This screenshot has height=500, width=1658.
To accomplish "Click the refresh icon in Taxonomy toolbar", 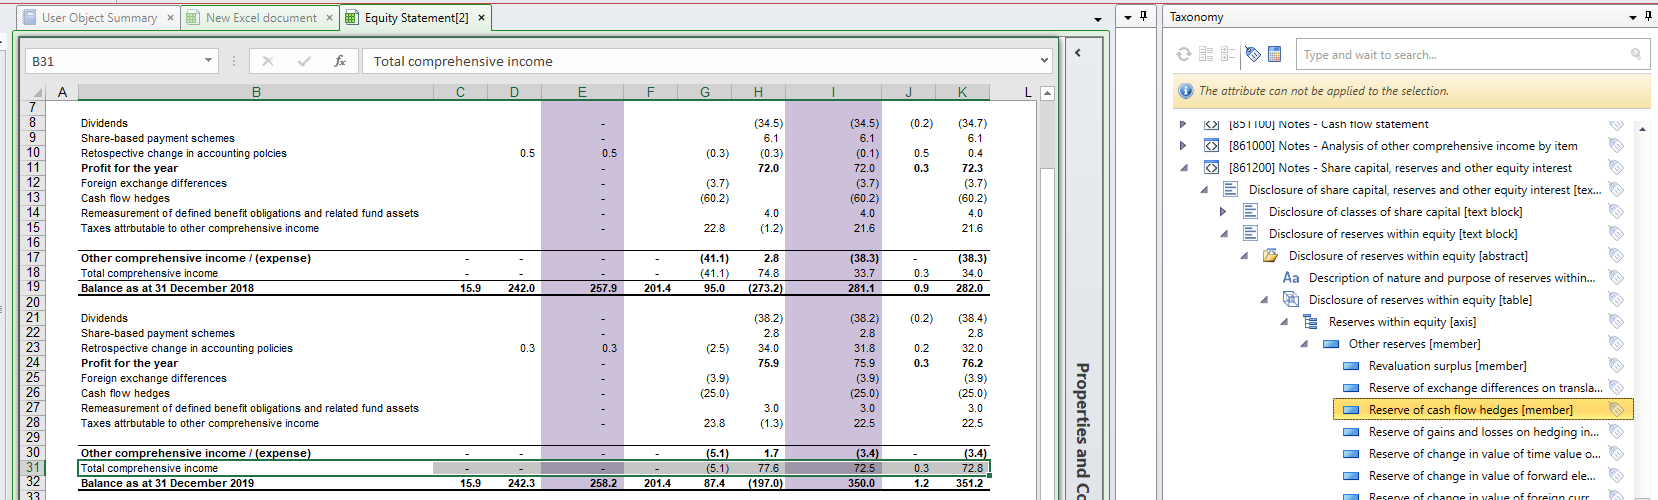I will coord(1184,54).
